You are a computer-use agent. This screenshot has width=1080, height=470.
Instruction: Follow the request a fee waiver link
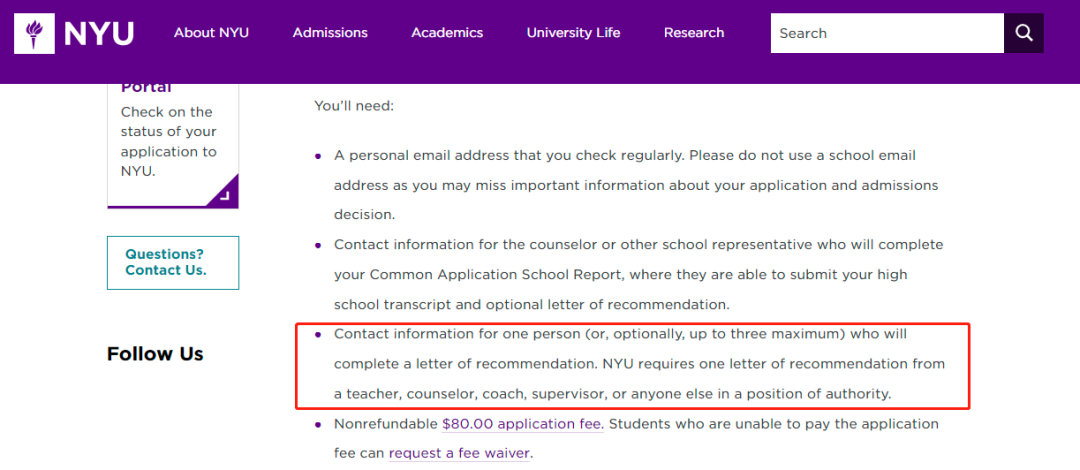coord(459,453)
